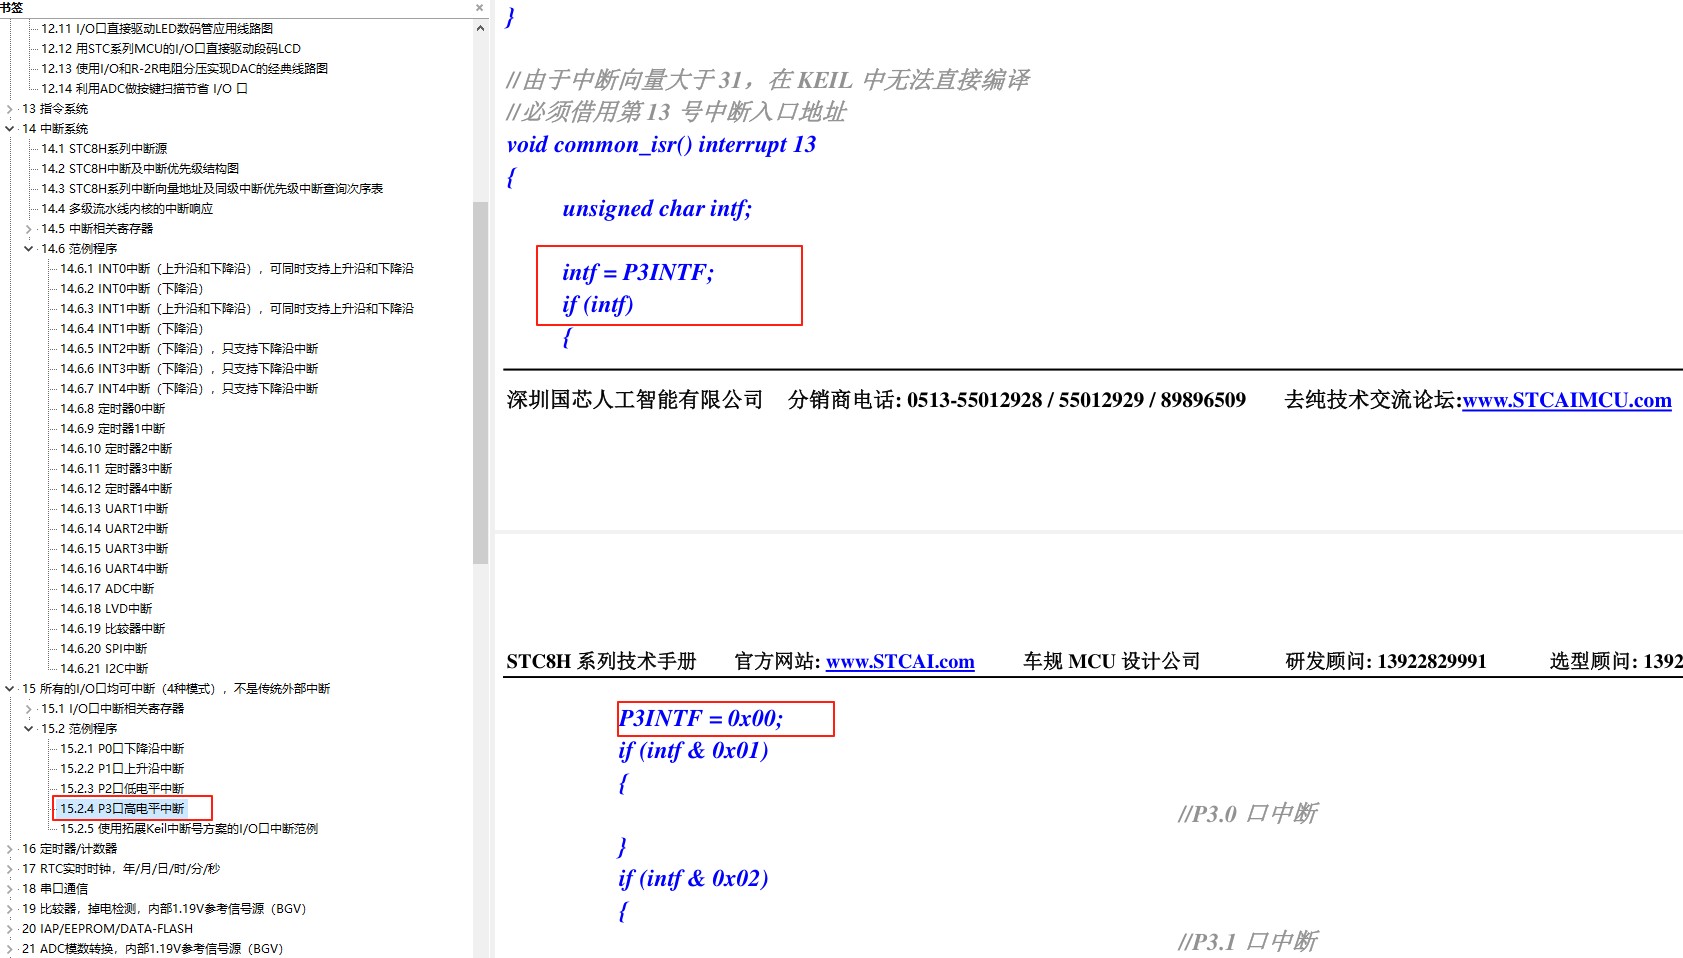Jump to 14.6.13 UART1中断

pyautogui.click(x=114, y=509)
